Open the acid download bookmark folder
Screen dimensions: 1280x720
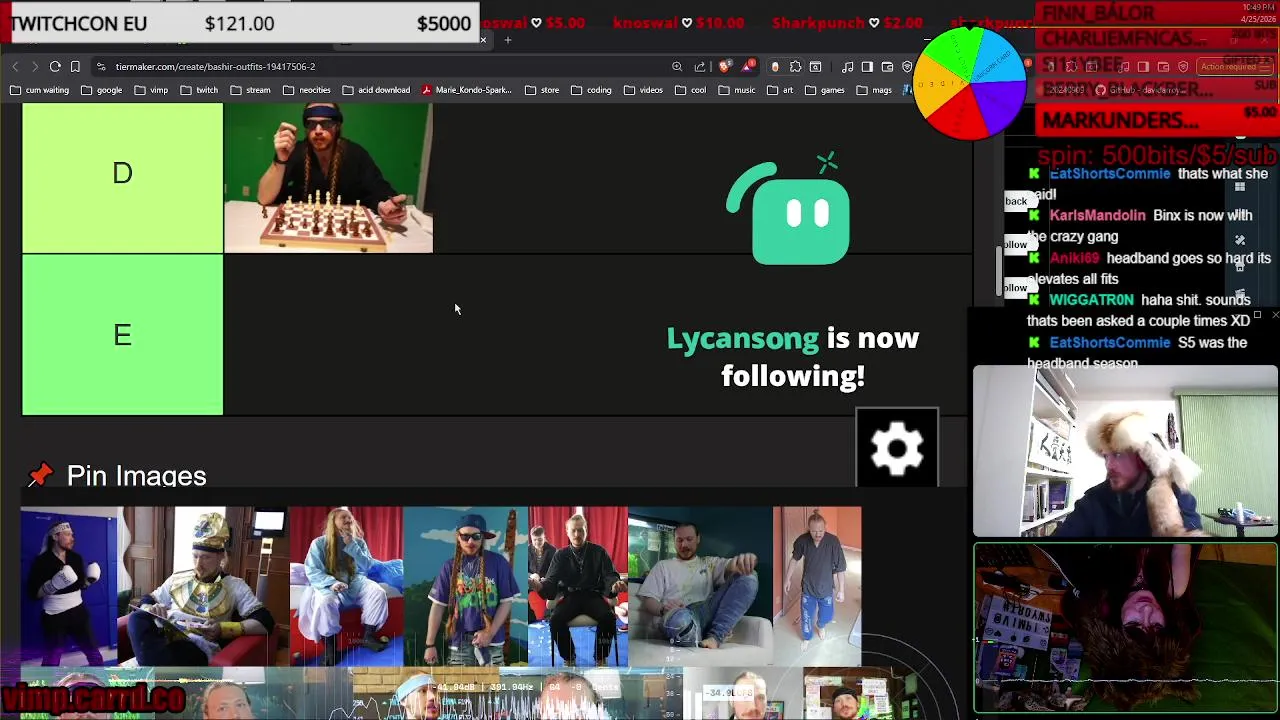coord(376,90)
